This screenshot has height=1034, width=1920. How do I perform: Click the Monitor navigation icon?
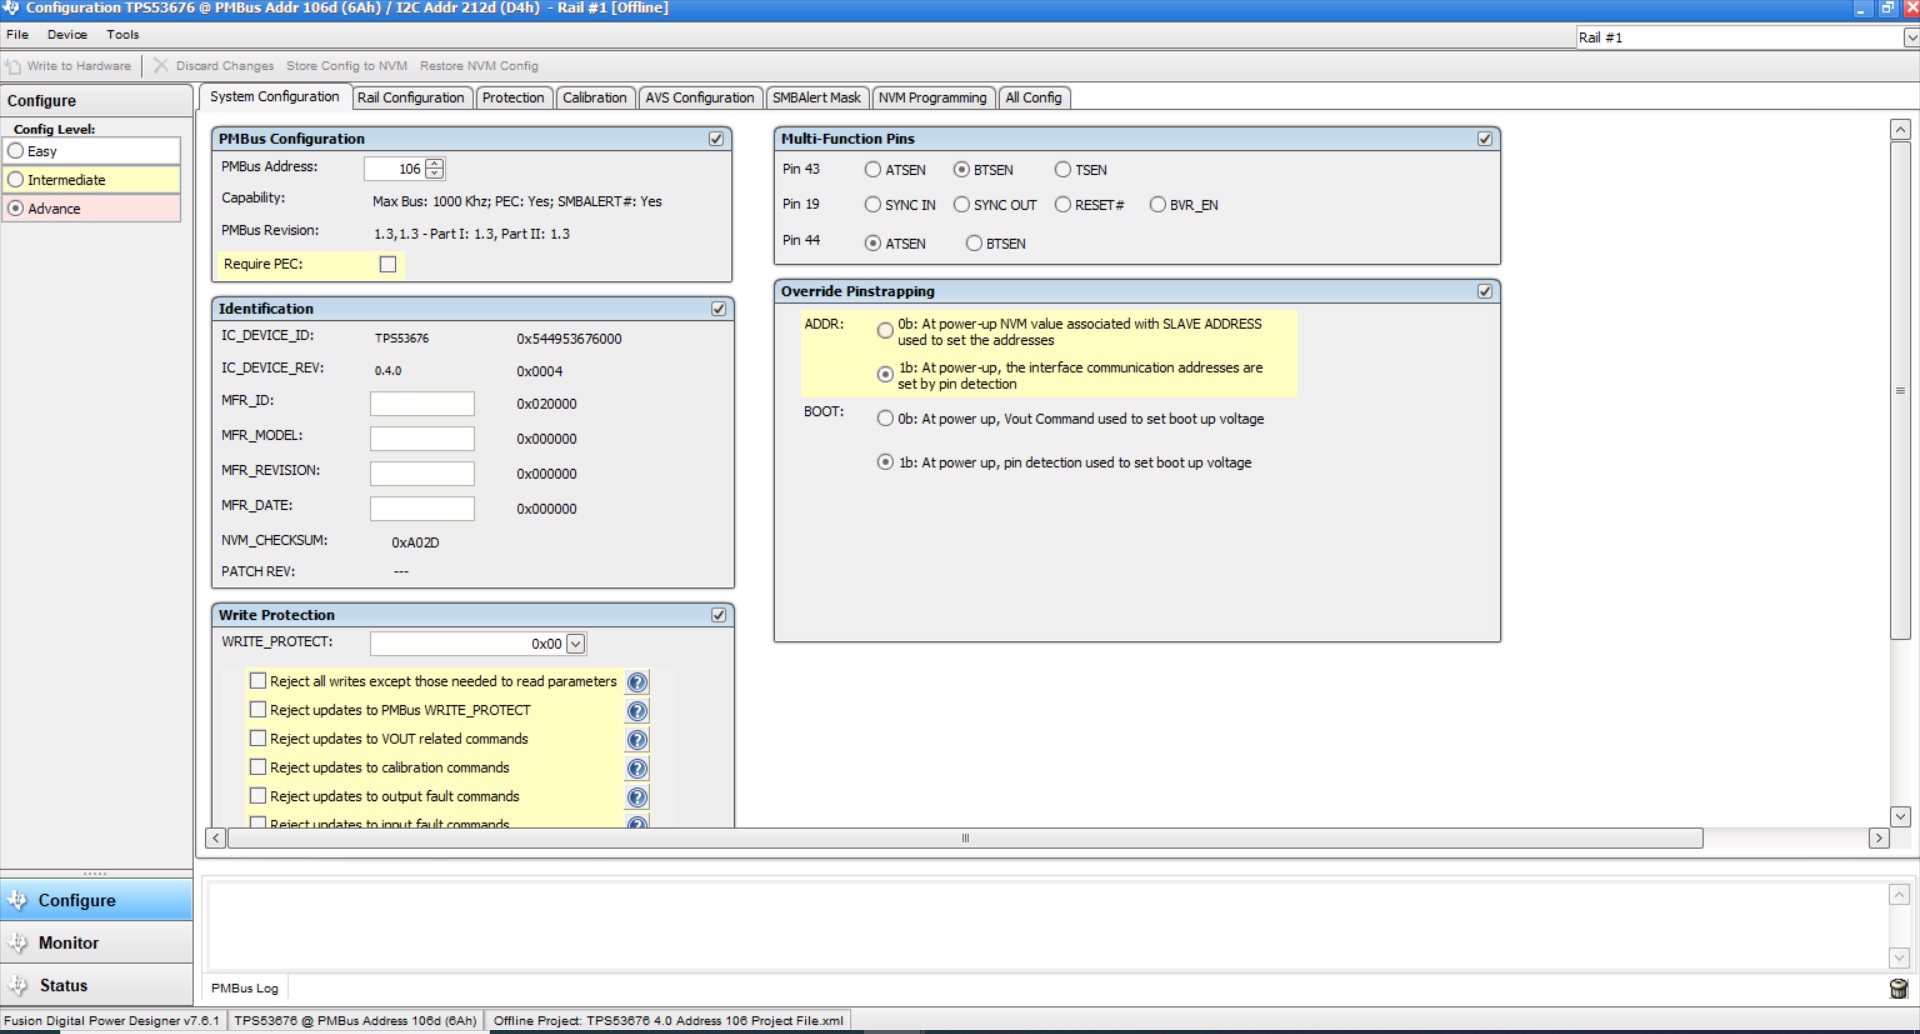point(20,941)
